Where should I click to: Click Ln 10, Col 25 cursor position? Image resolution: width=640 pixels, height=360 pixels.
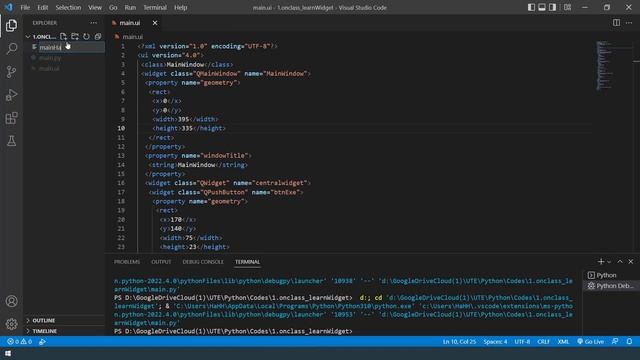459,342
